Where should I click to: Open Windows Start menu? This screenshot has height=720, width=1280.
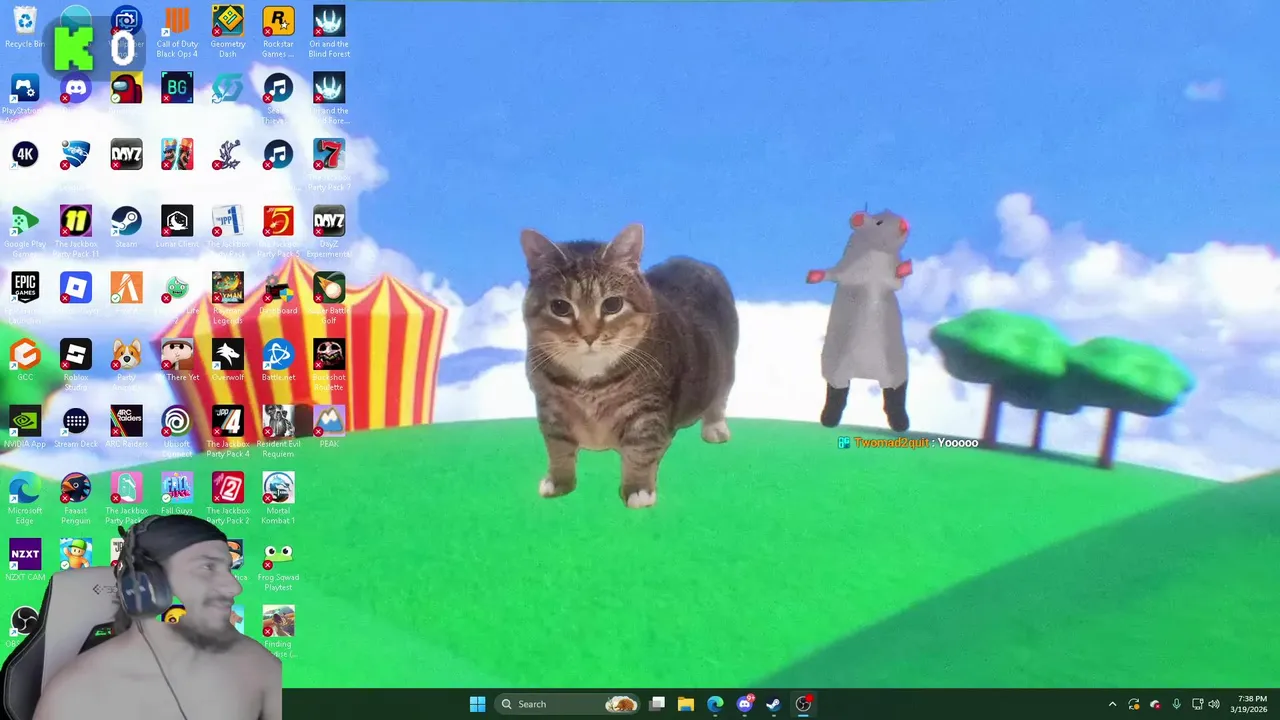click(477, 704)
